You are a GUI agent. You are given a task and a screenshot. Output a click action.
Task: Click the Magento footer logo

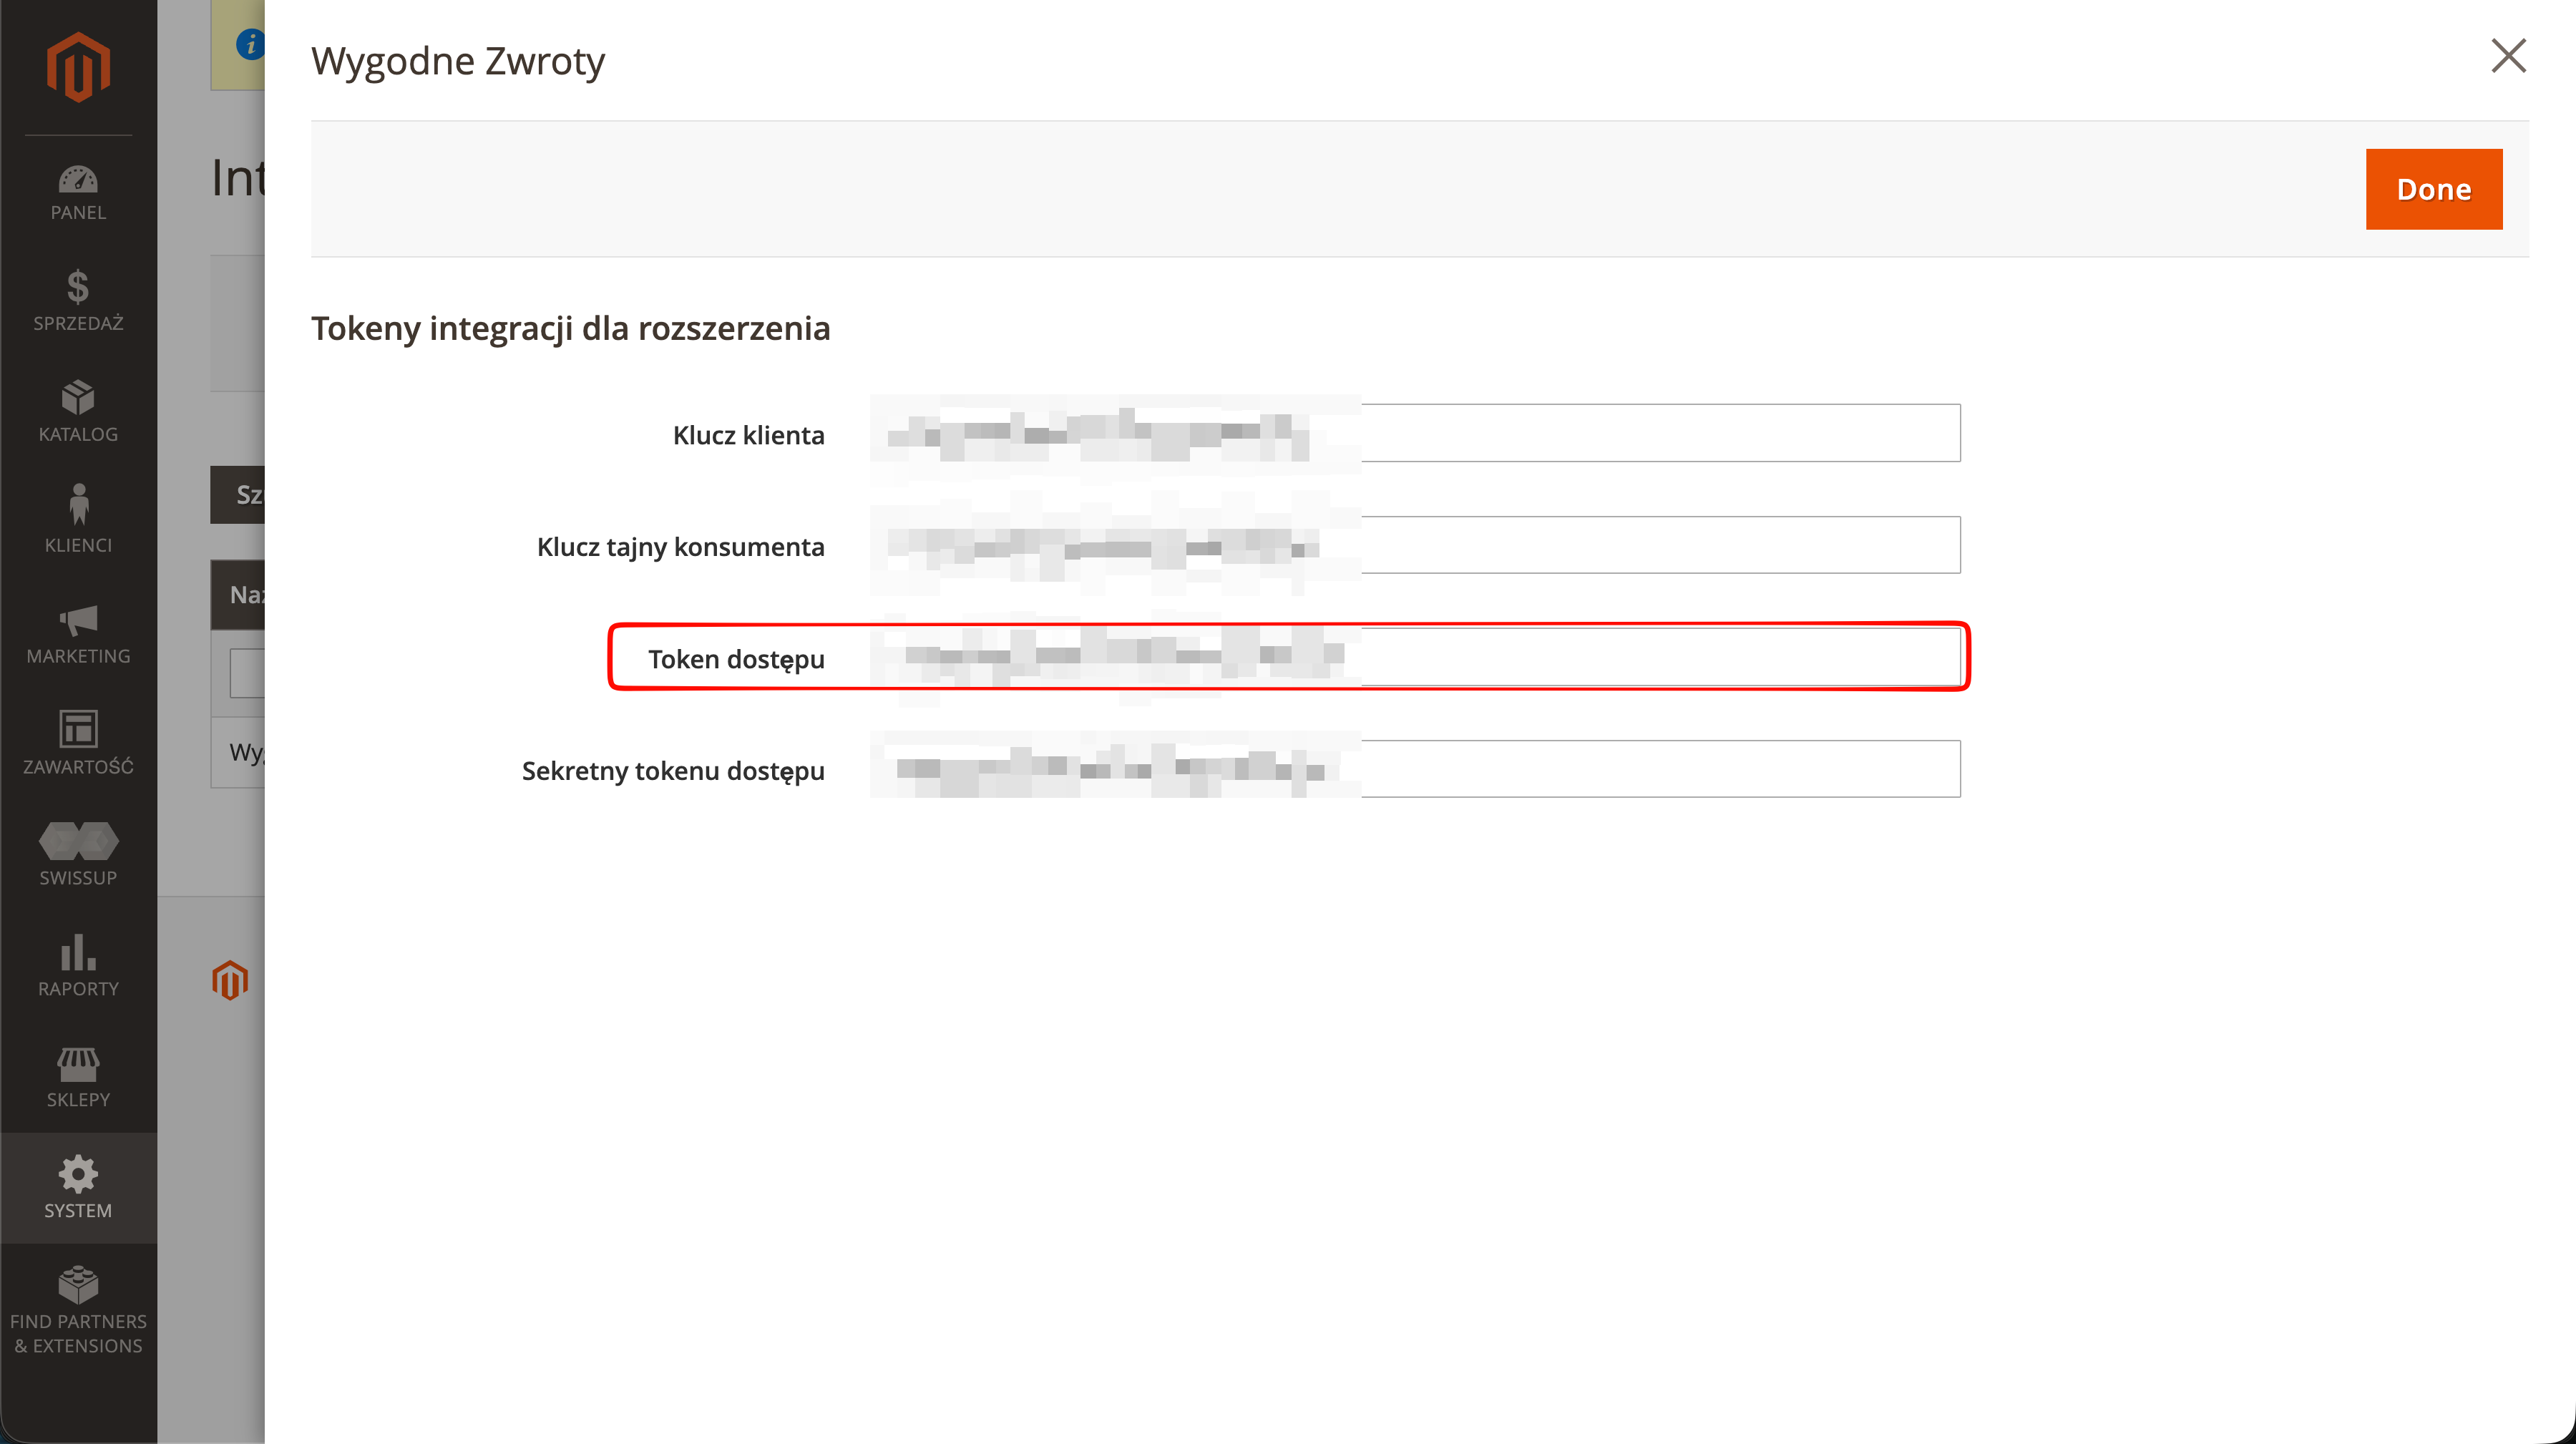click(230, 980)
